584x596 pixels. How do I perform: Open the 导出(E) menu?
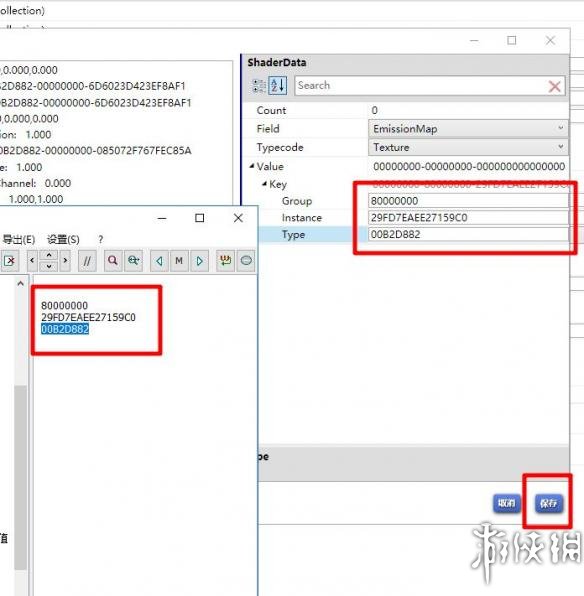pyautogui.click(x=19, y=239)
